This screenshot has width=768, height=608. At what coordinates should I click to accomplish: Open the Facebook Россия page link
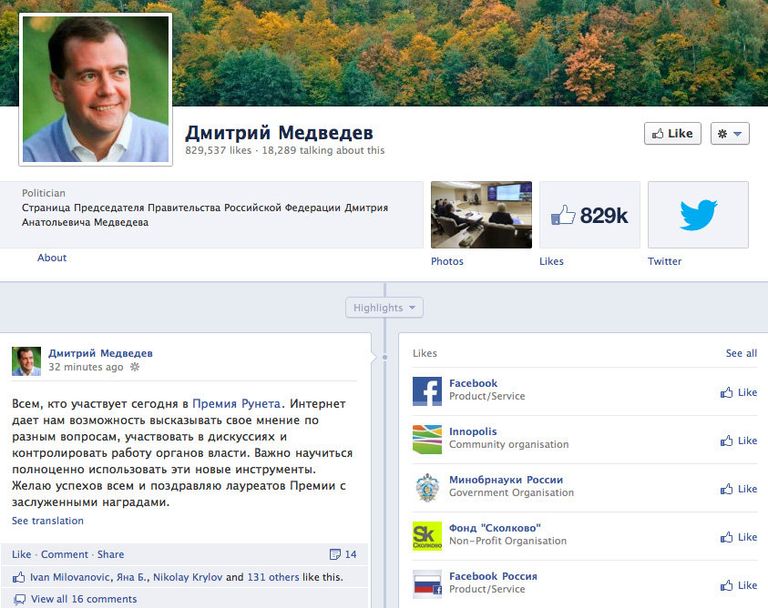click(x=493, y=576)
